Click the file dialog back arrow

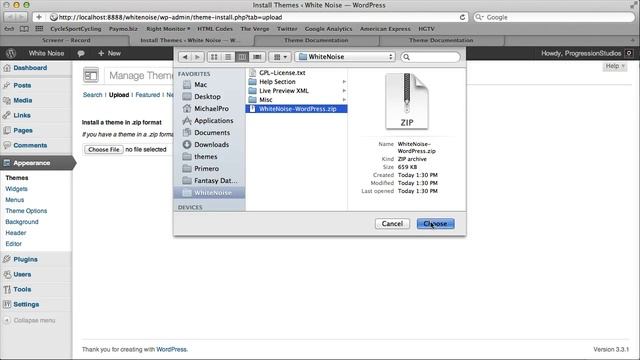coord(185,57)
